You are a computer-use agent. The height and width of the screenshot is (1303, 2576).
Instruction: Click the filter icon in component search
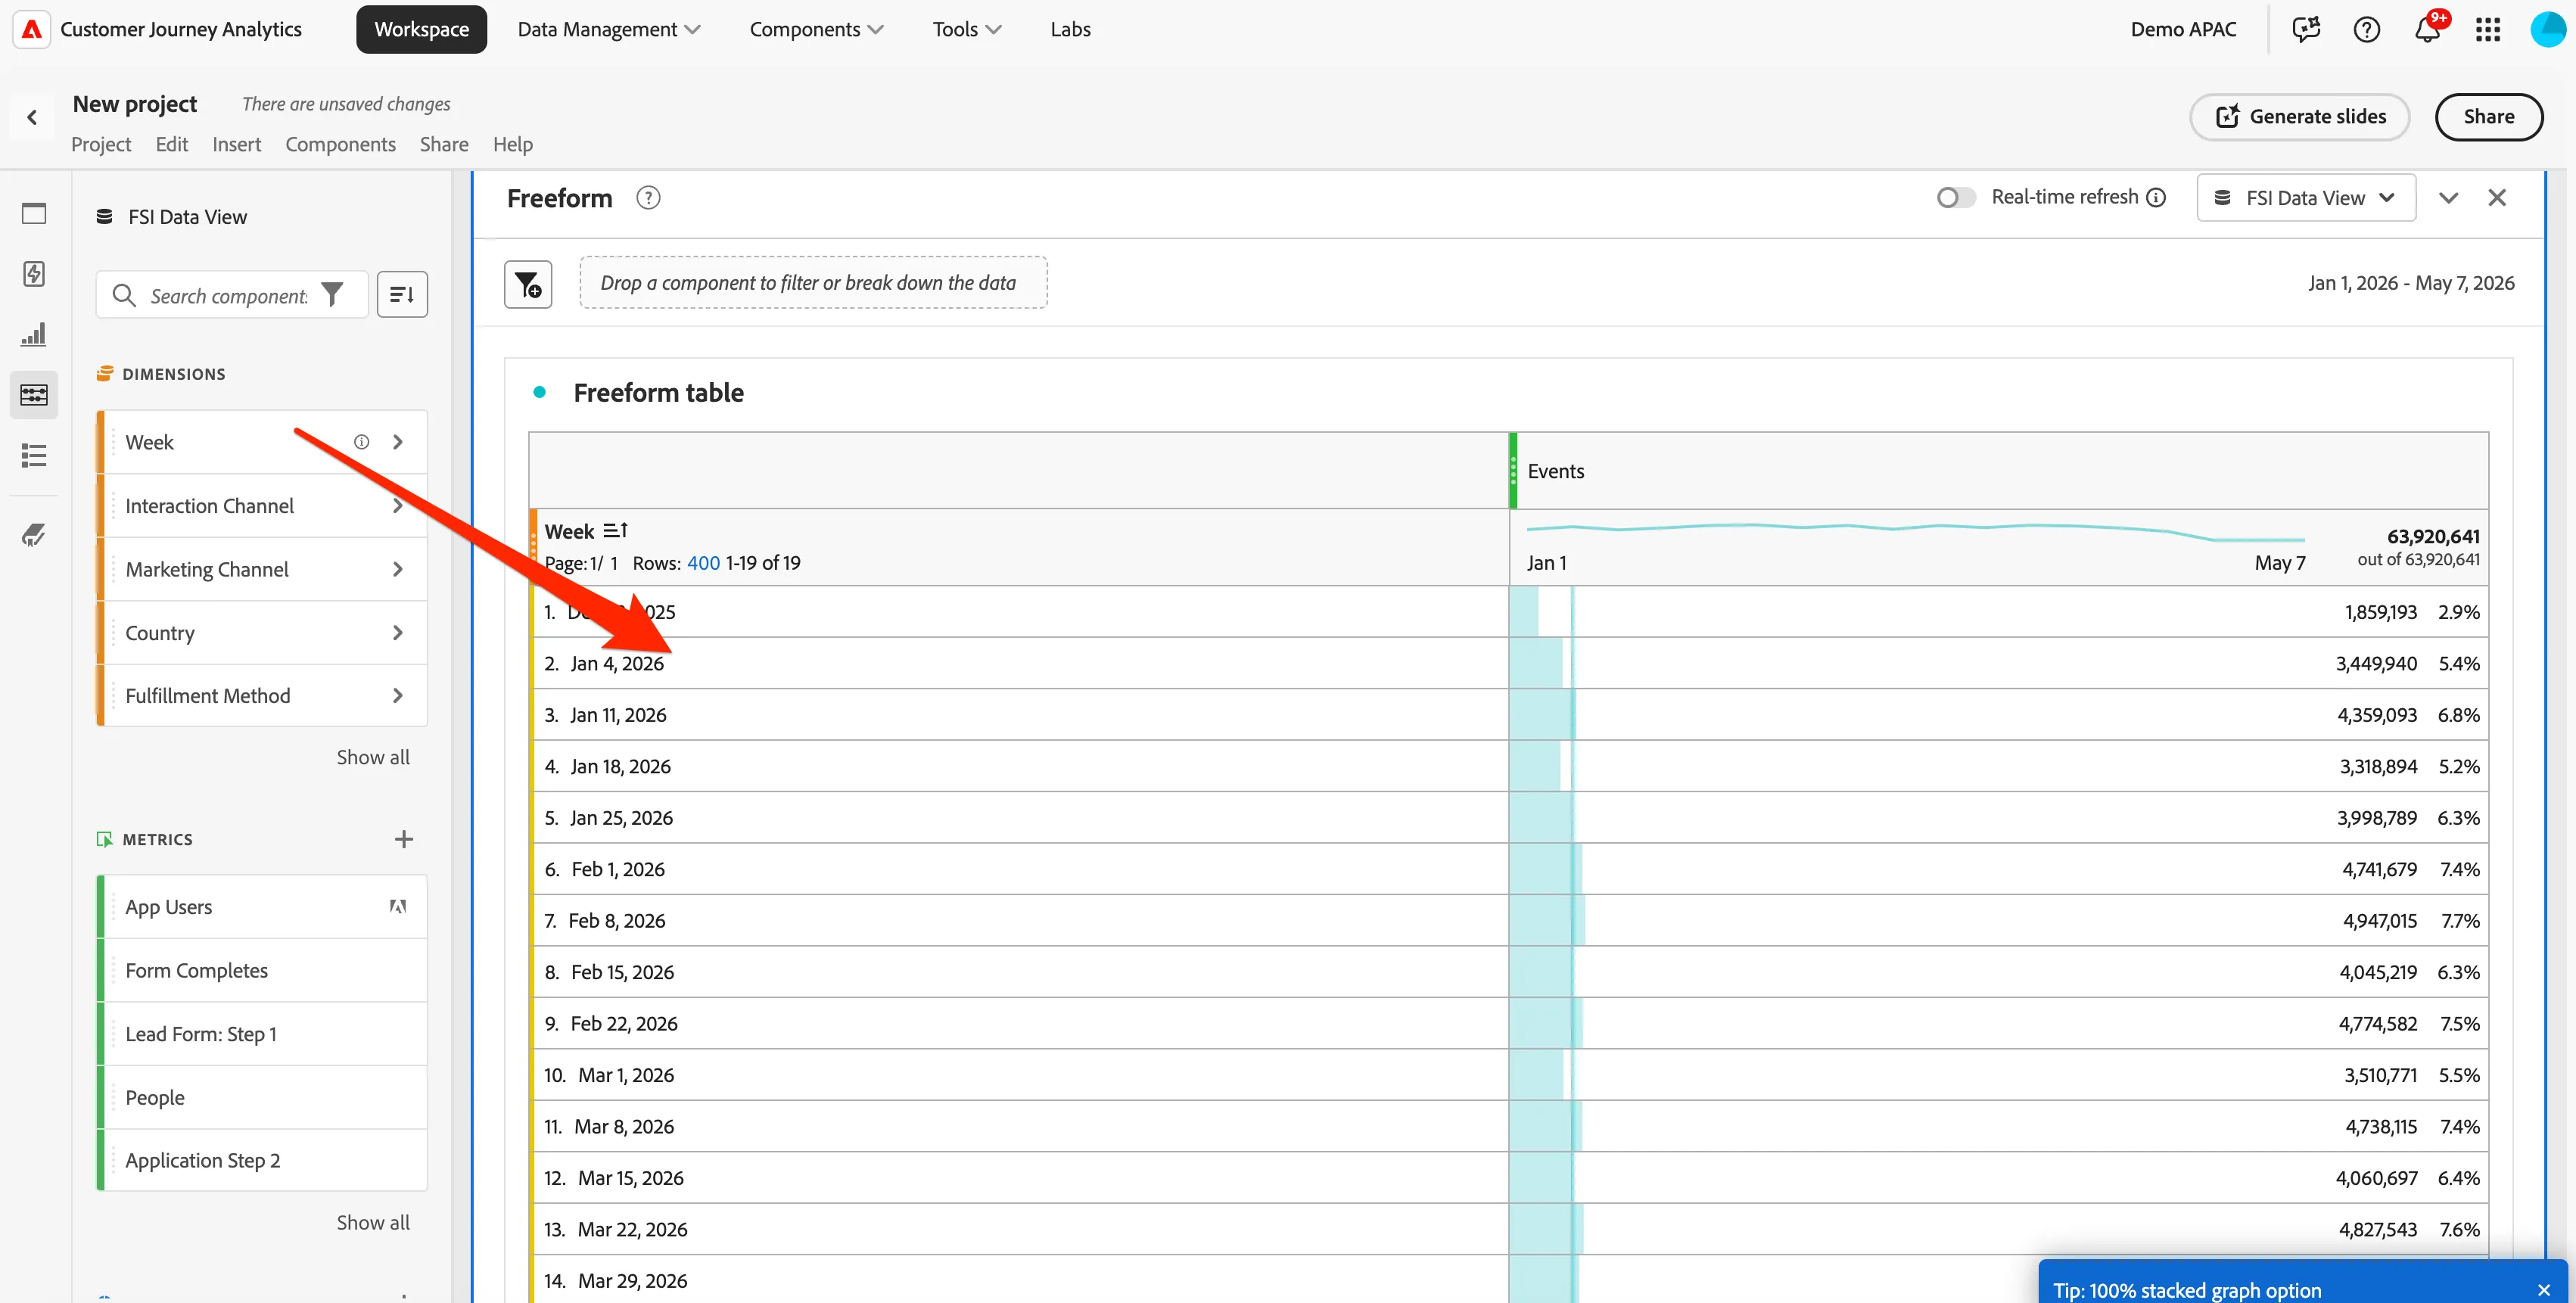click(x=332, y=295)
